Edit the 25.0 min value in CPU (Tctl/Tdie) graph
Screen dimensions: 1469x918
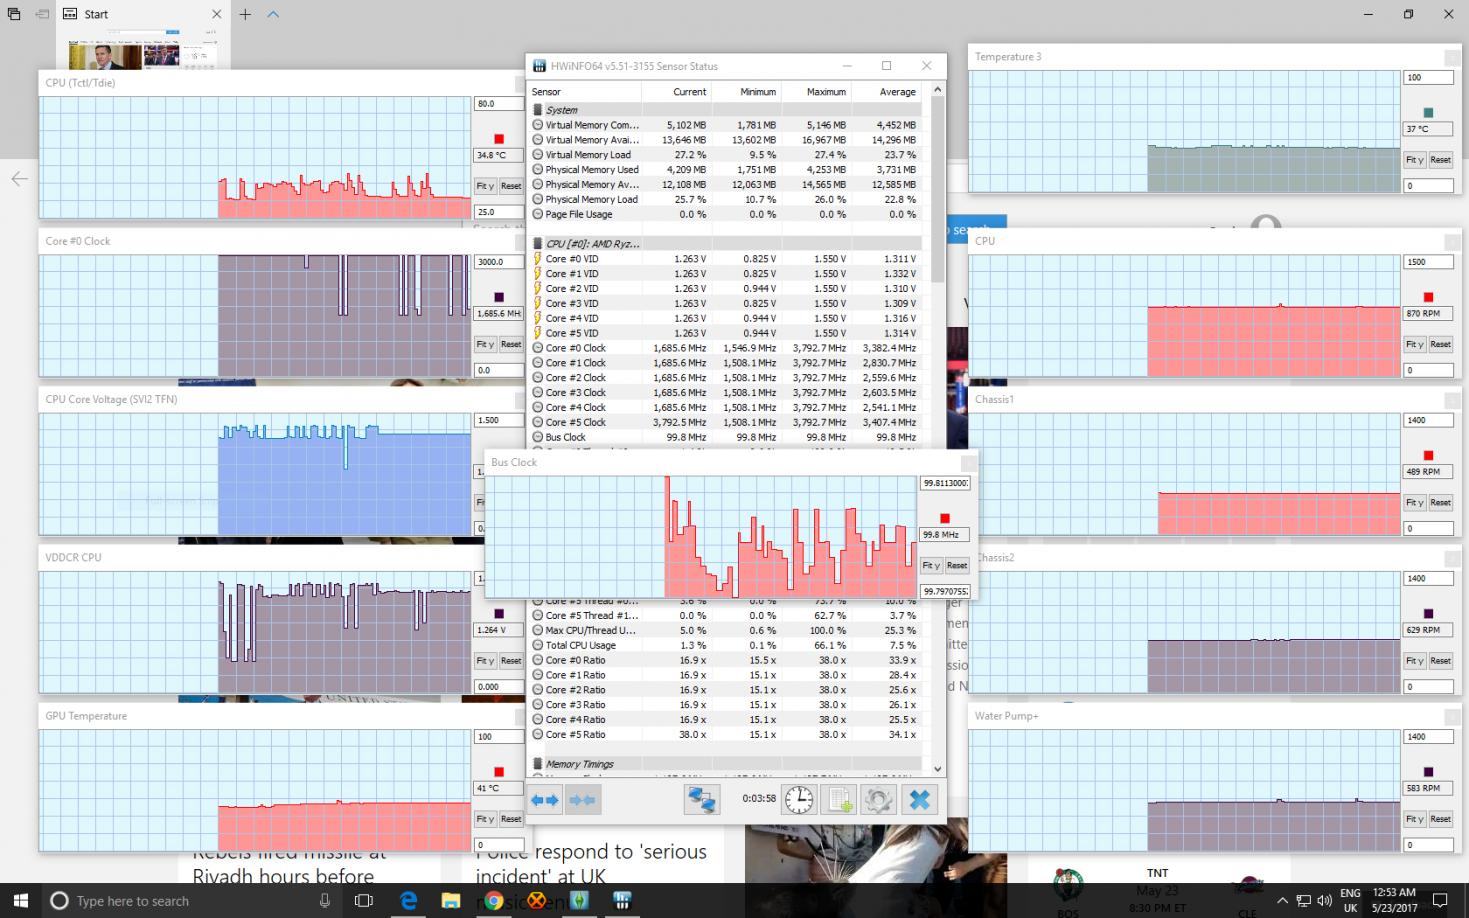coord(498,212)
